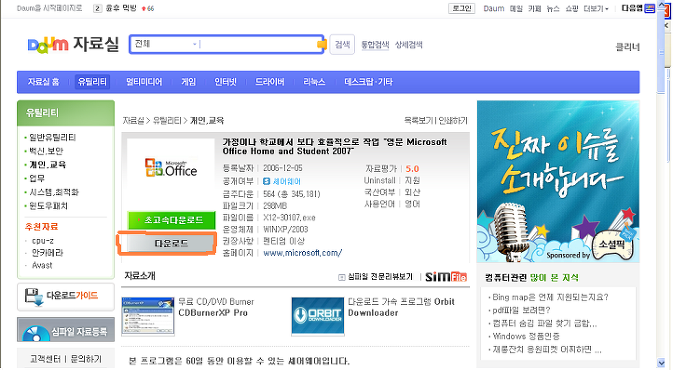
Task: Click the keyboard icon in search box
Action: tap(322, 44)
